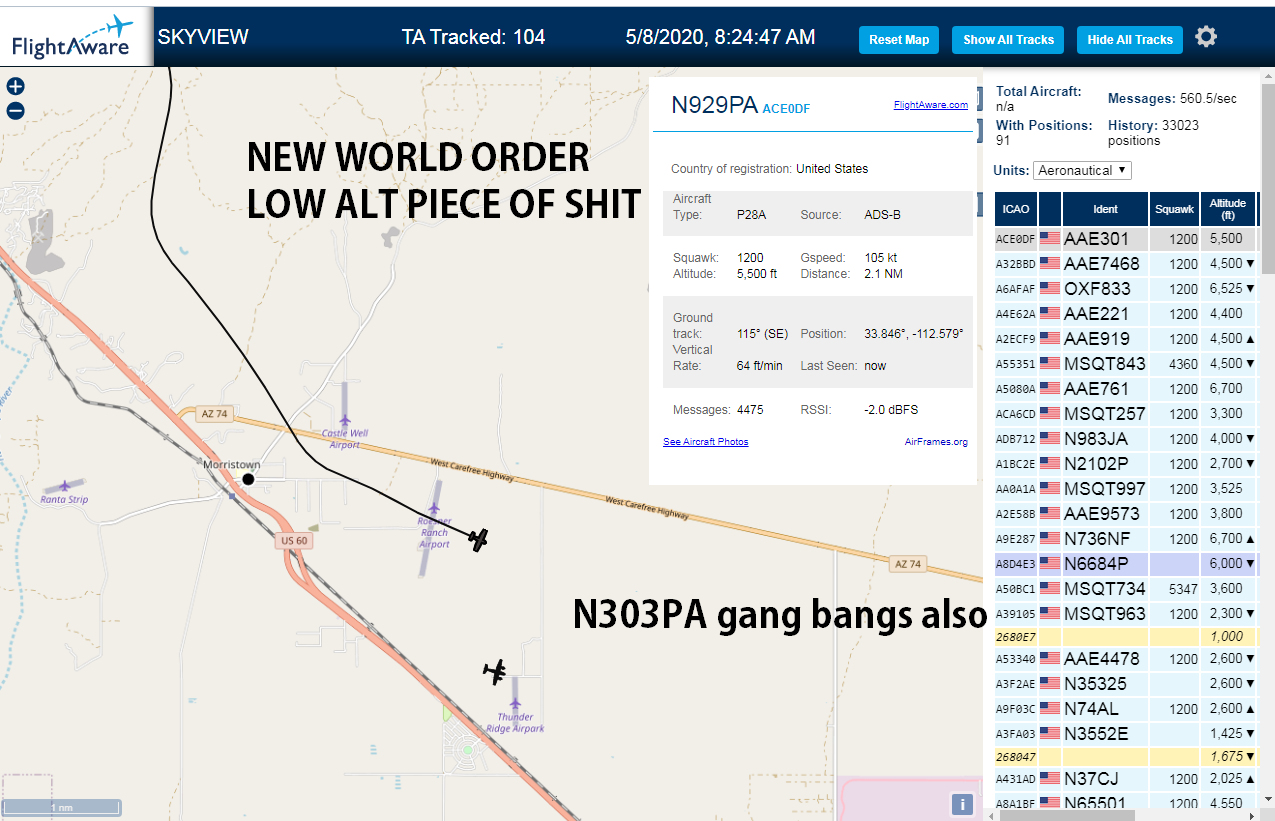Select the N736NF aircraft row
This screenshot has width=1275, height=821.
click(x=1125, y=539)
